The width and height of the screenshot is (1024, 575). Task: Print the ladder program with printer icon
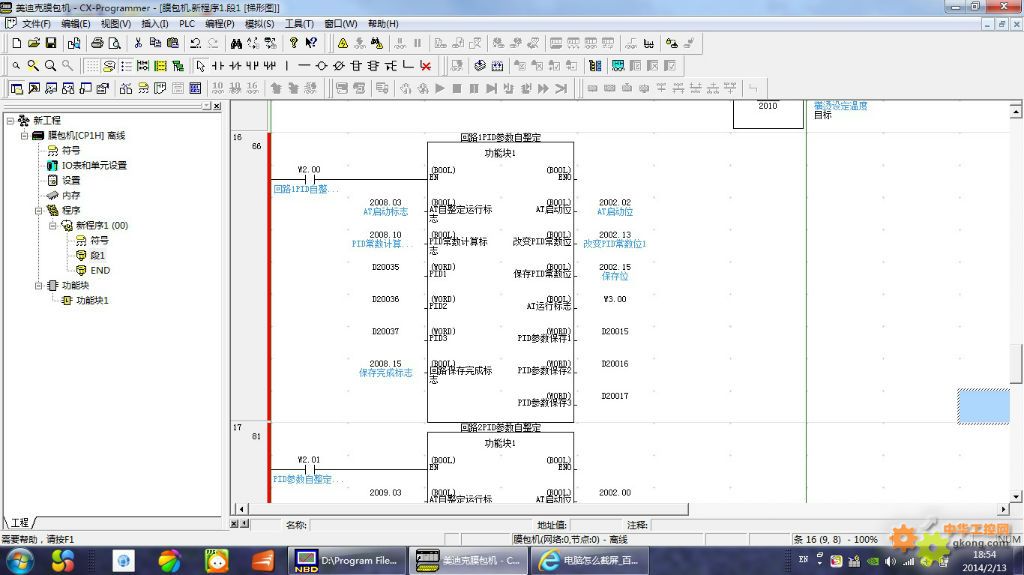(x=97, y=43)
